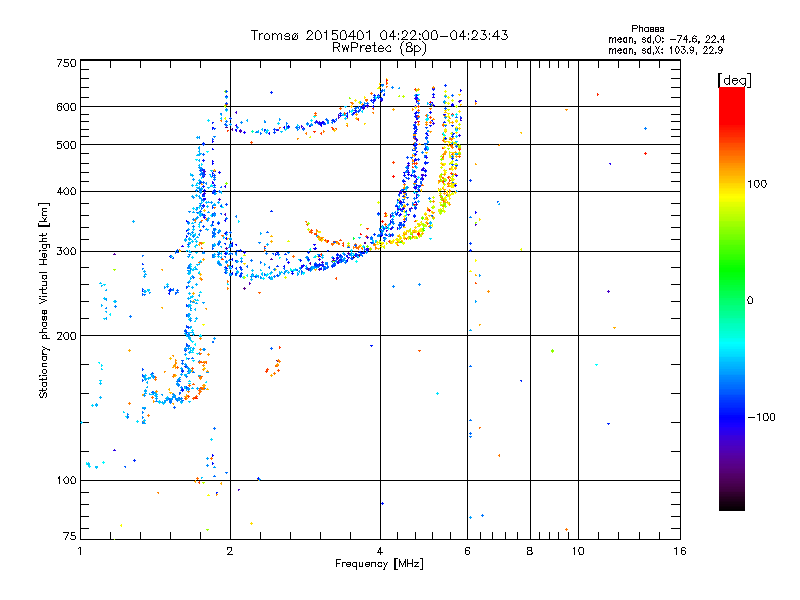Select the mean, sd,O: -74.6, 22.4 line

(666, 39)
